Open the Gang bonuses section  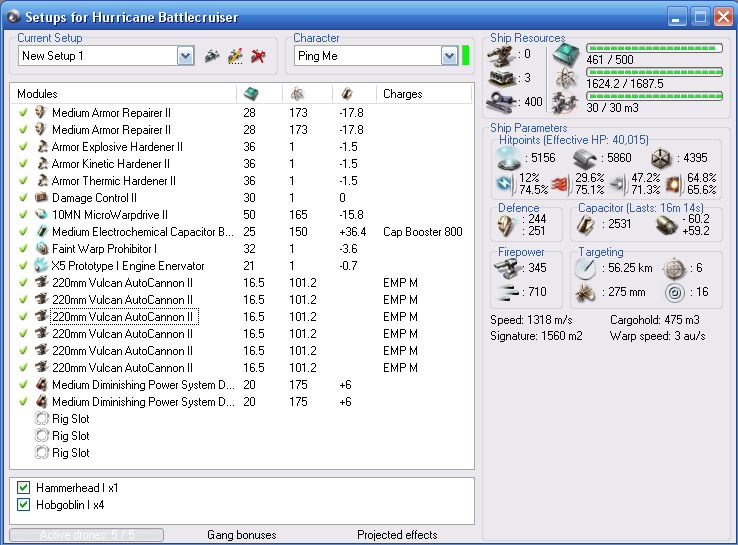[241, 535]
